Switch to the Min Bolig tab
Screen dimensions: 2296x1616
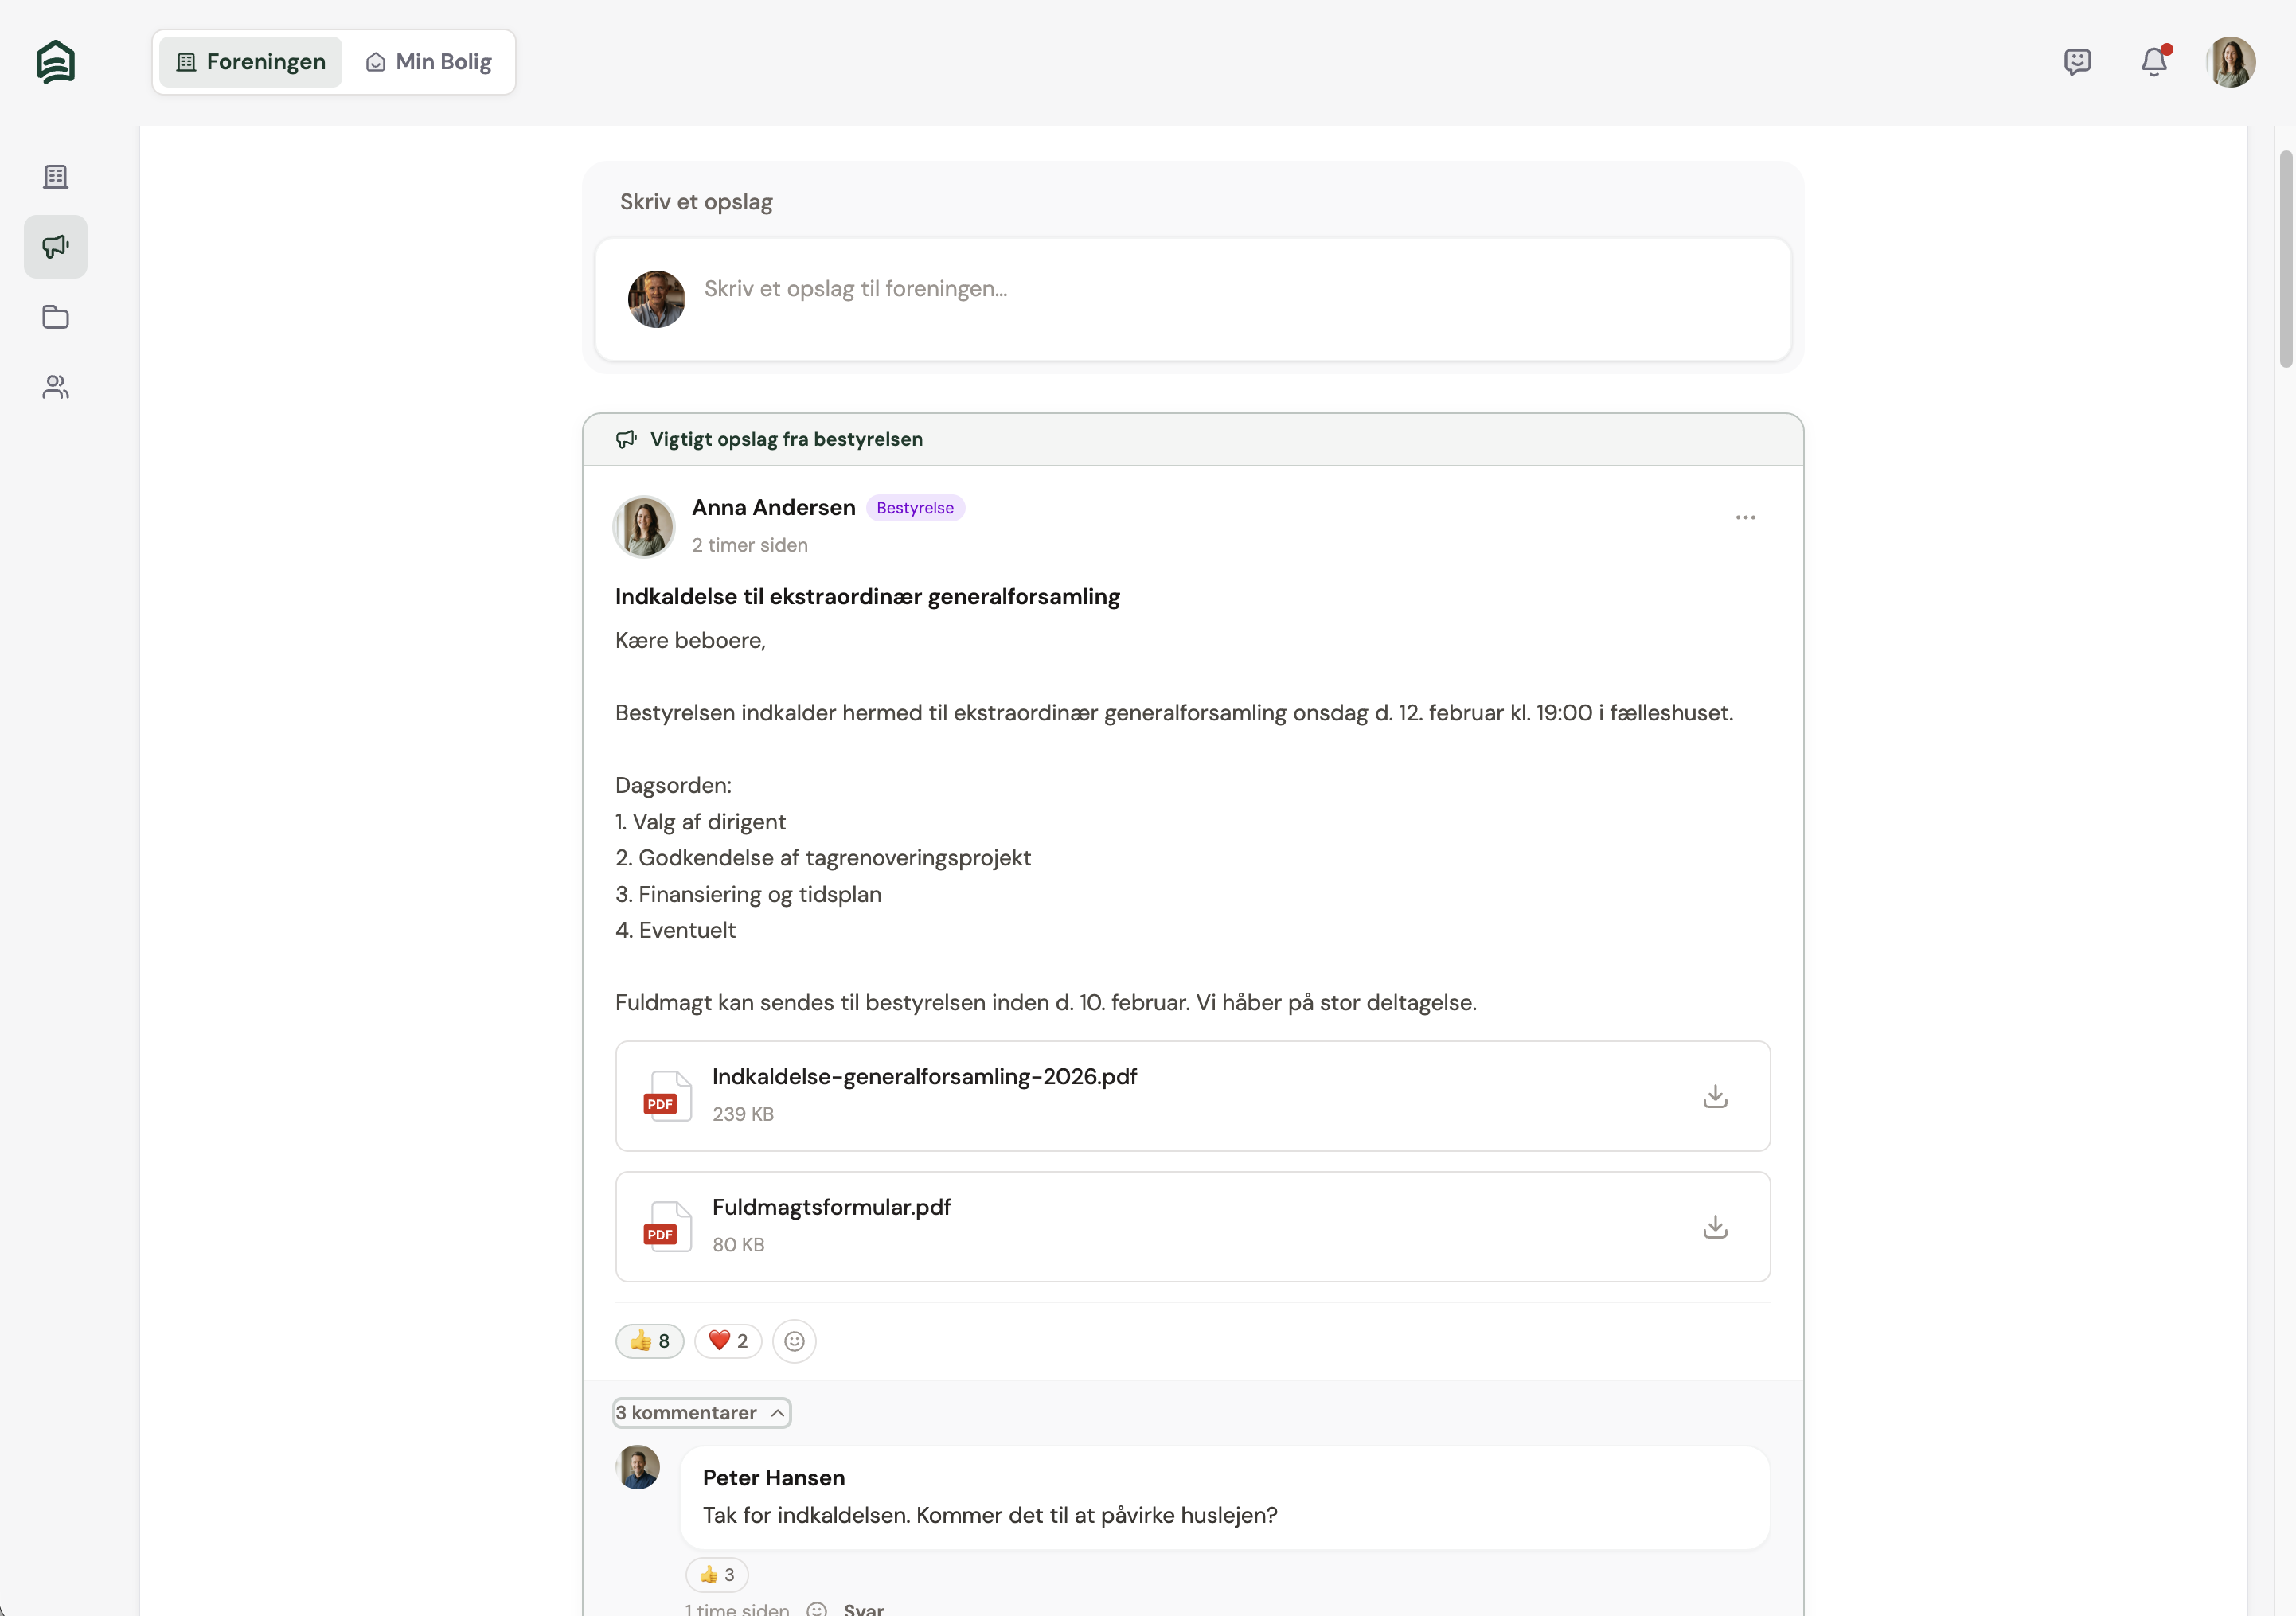[x=429, y=62]
